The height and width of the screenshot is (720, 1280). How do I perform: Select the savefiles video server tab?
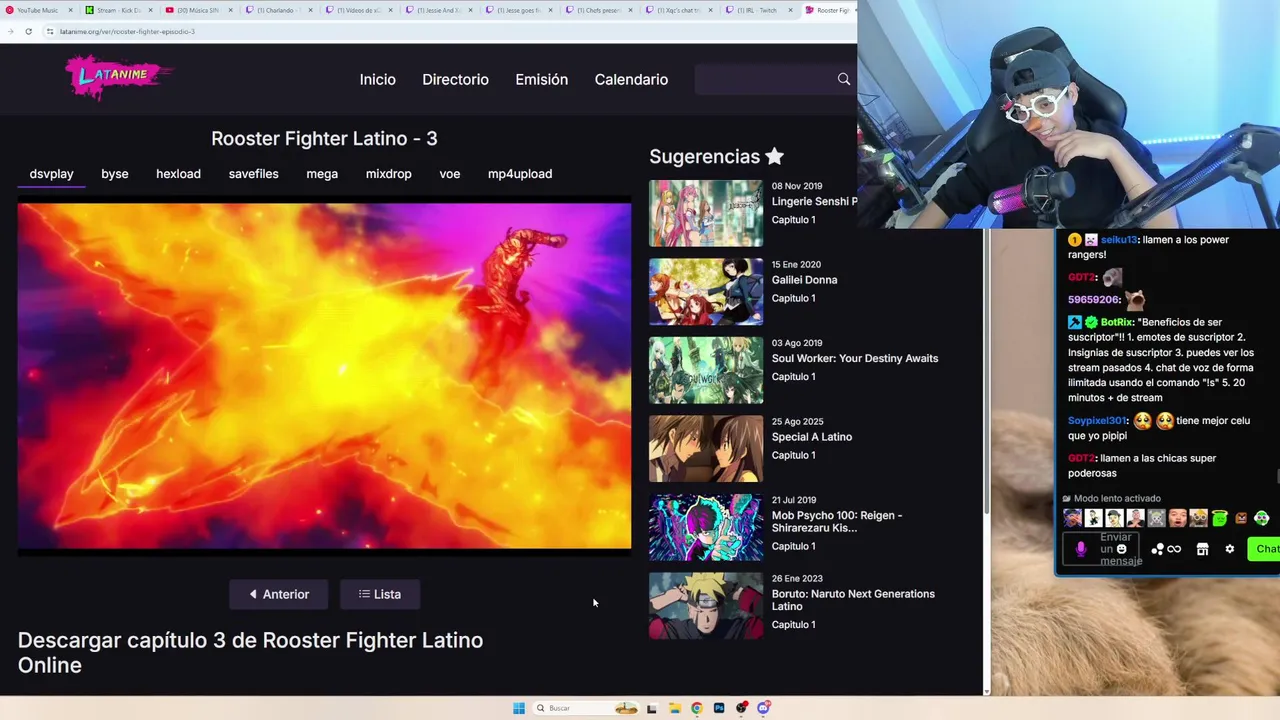click(253, 174)
